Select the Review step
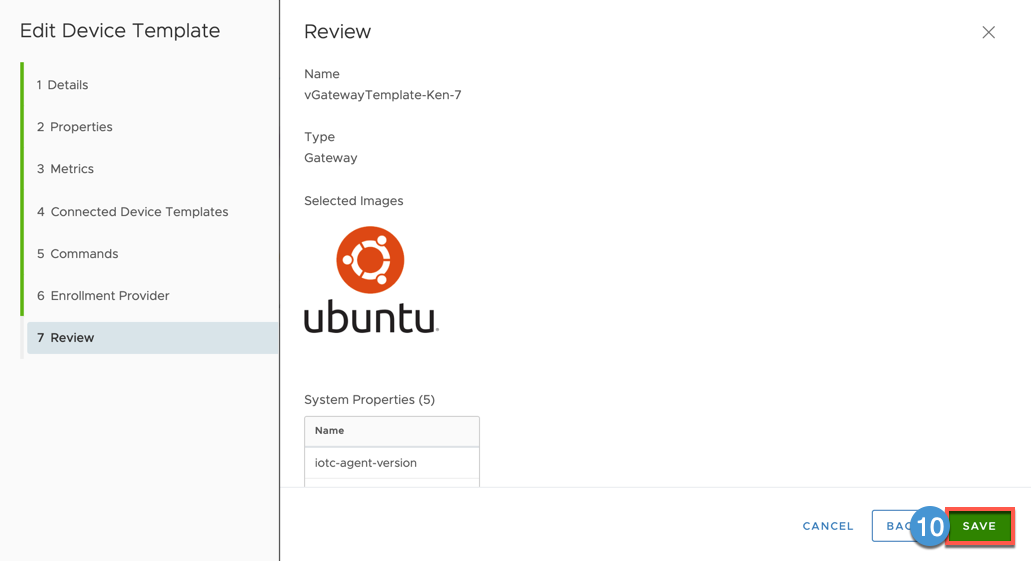The image size is (1031, 561). [x=153, y=338]
